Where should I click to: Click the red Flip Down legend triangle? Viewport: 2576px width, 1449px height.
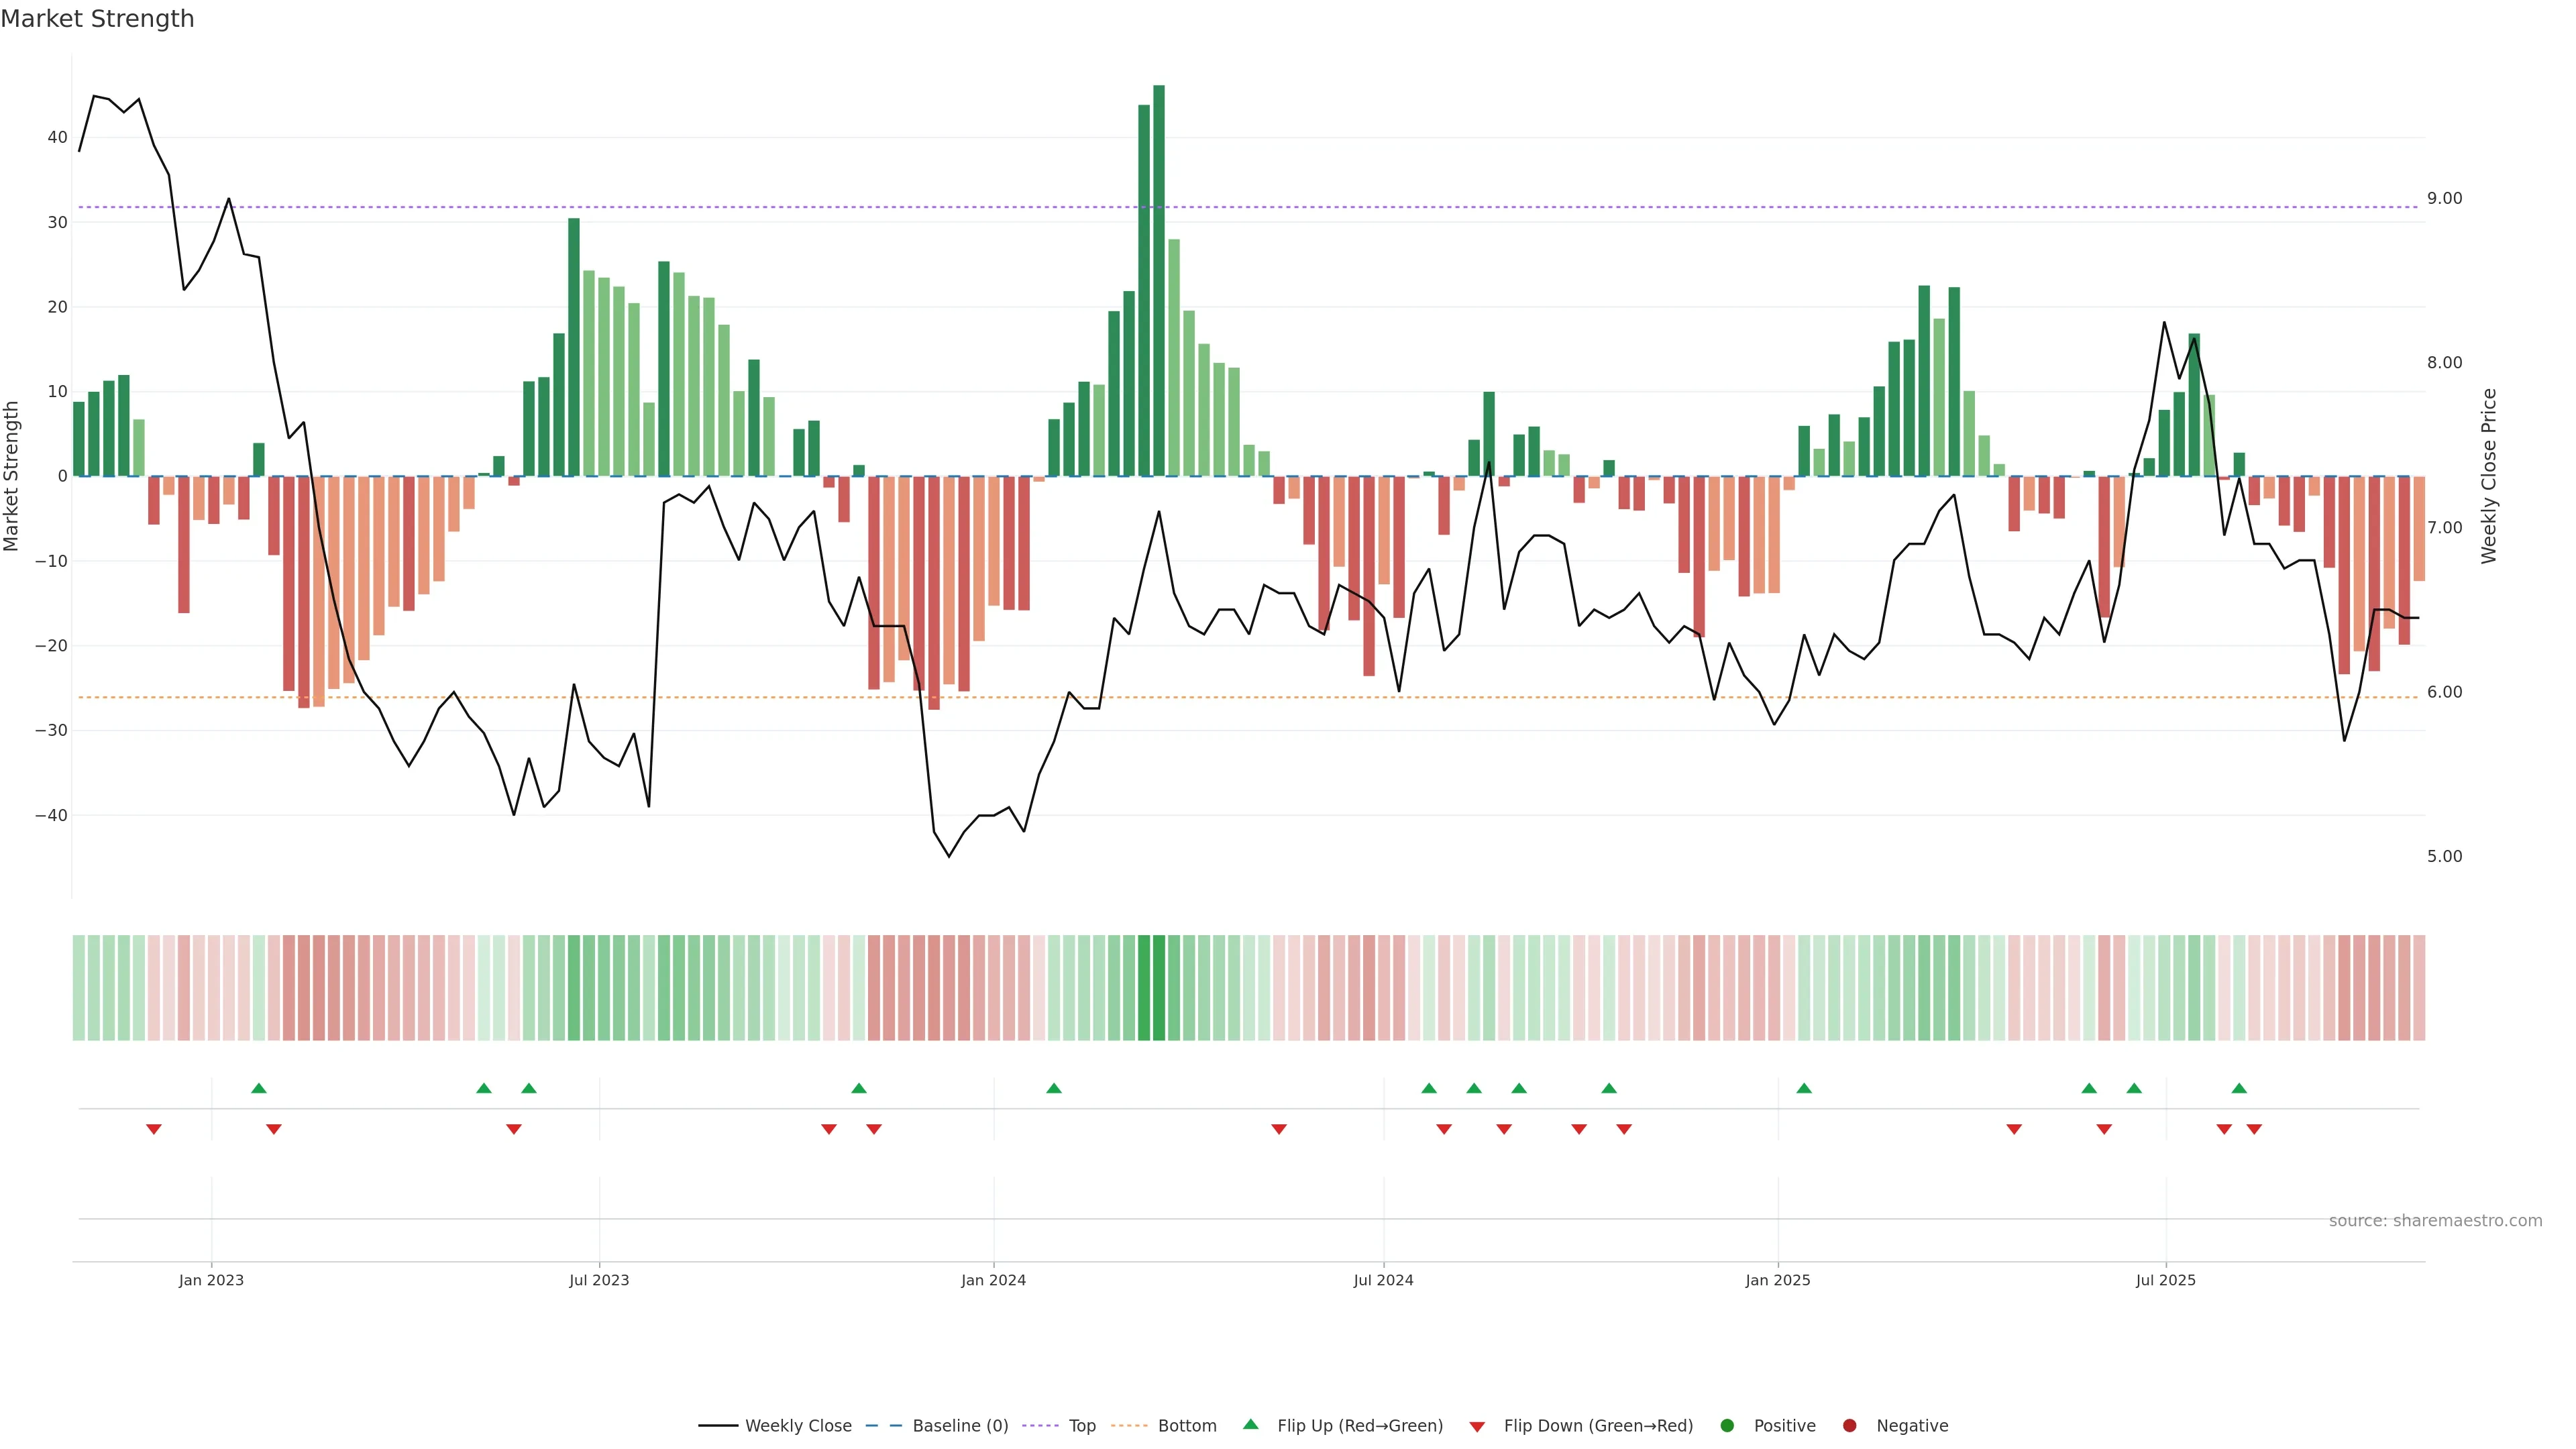tap(1476, 1426)
